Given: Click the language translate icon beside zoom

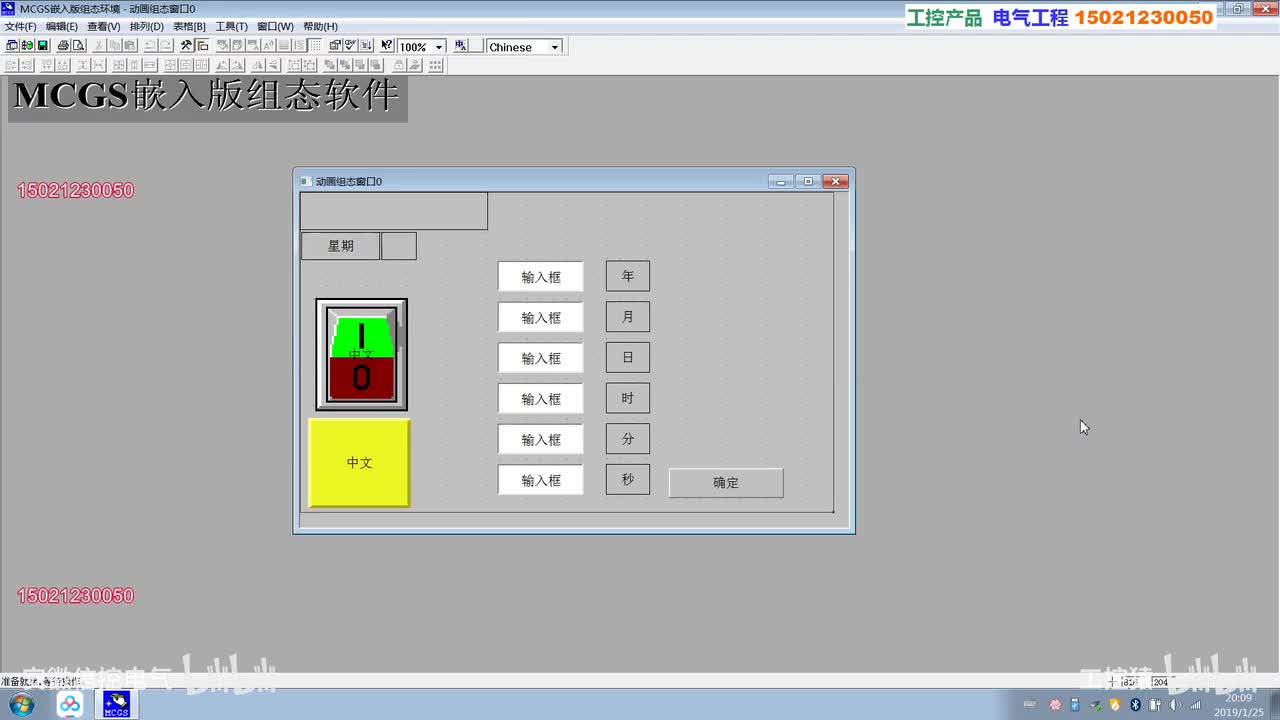Looking at the screenshot, I should pos(461,46).
